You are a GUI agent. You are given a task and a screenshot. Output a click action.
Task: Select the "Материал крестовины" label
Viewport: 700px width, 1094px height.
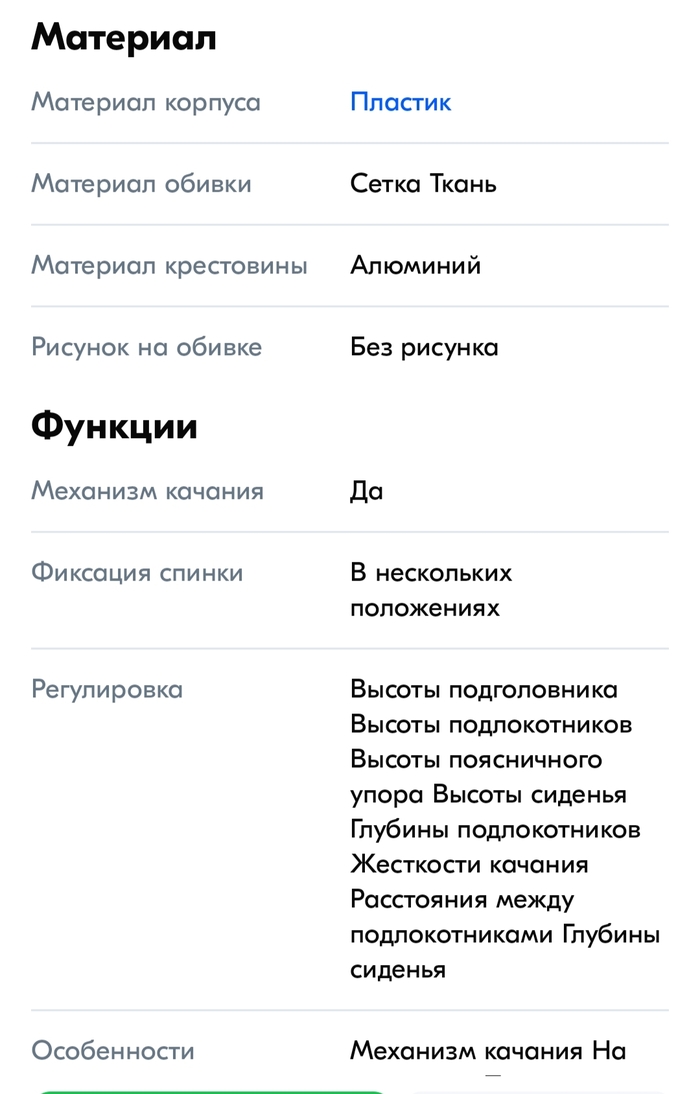point(169,265)
